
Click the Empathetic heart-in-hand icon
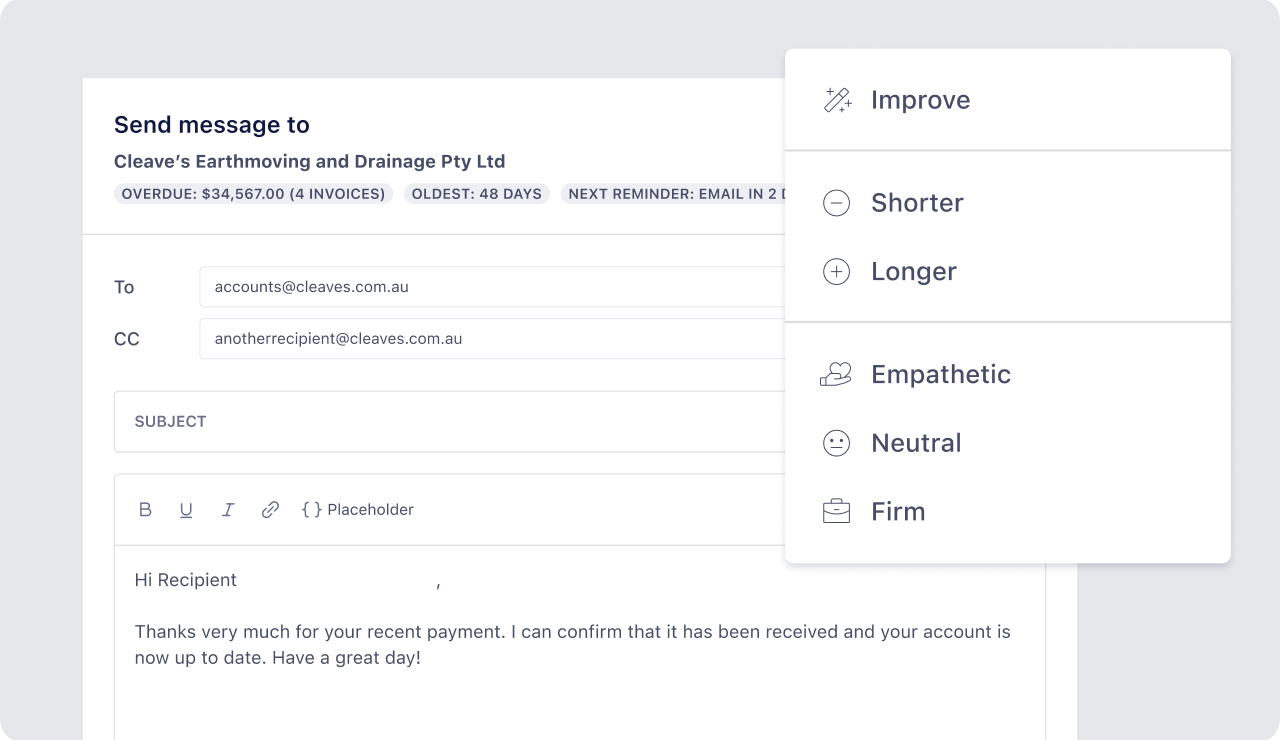[836, 374]
